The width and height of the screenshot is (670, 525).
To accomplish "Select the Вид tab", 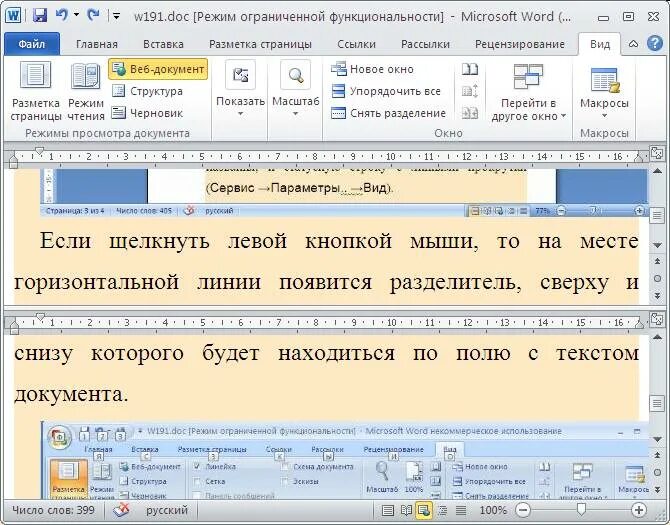I will 600,44.
